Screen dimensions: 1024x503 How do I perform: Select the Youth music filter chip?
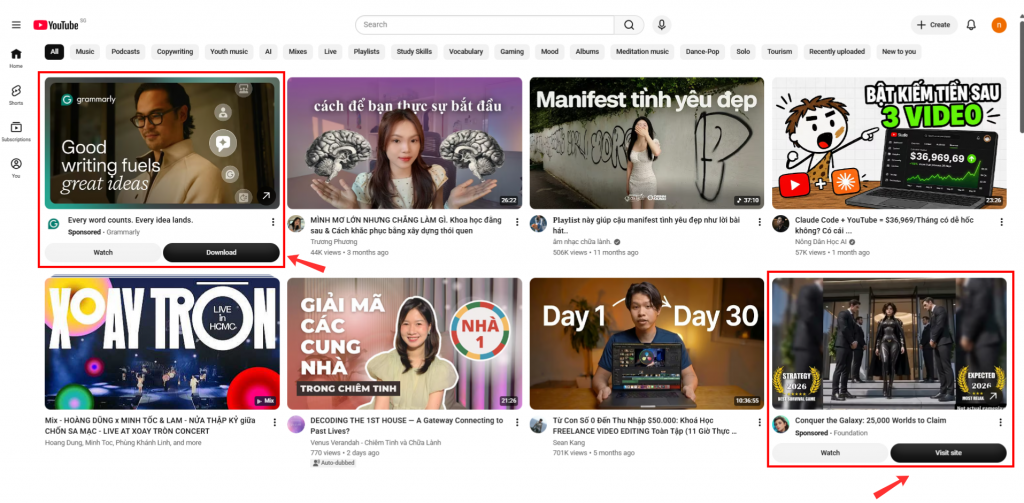(229, 52)
